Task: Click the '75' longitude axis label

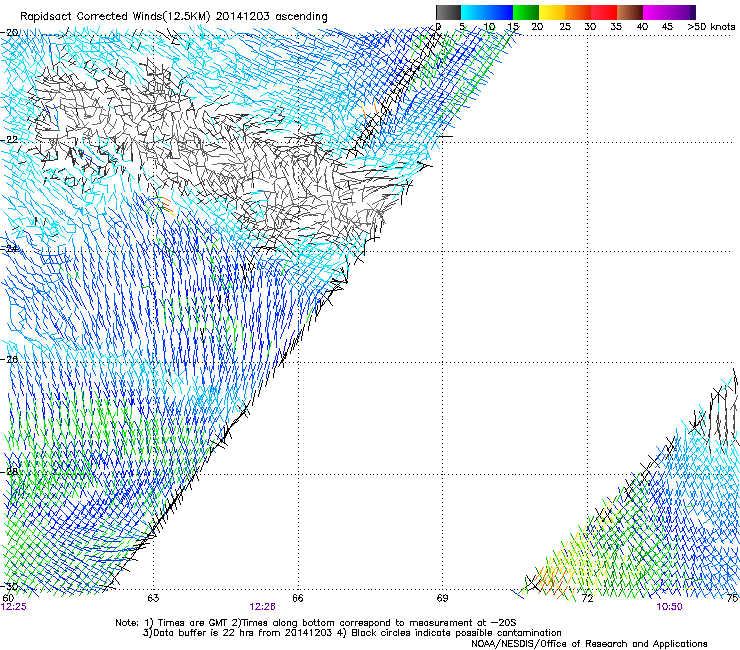Action: [x=732, y=598]
